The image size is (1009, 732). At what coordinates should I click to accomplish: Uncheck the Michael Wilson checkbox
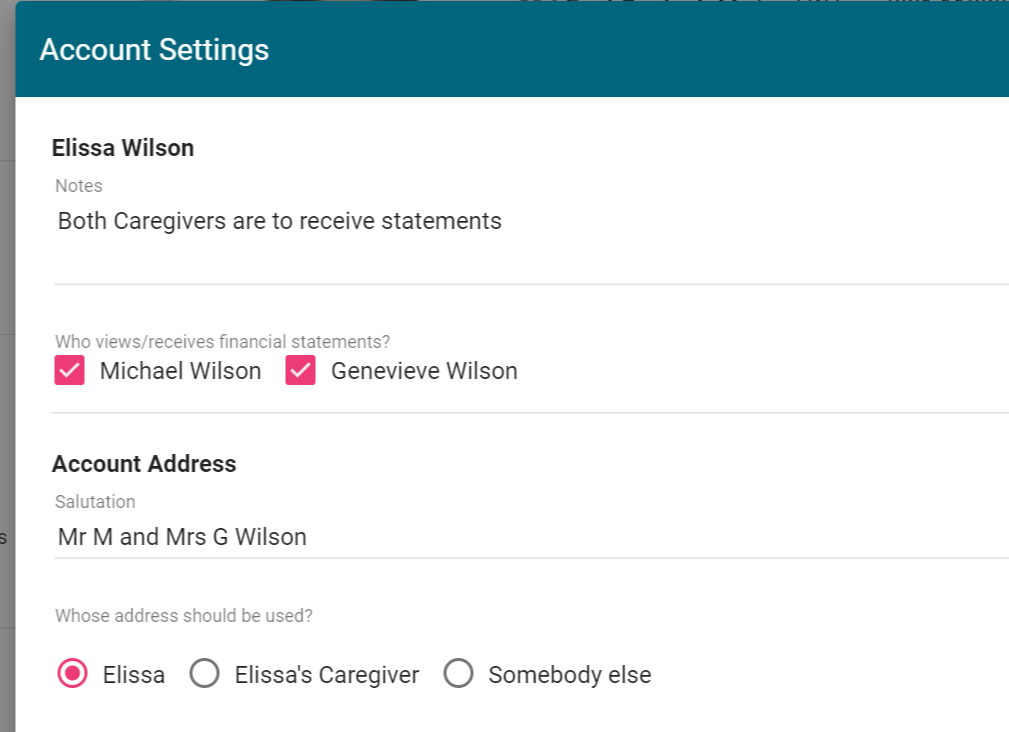(70, 371)
